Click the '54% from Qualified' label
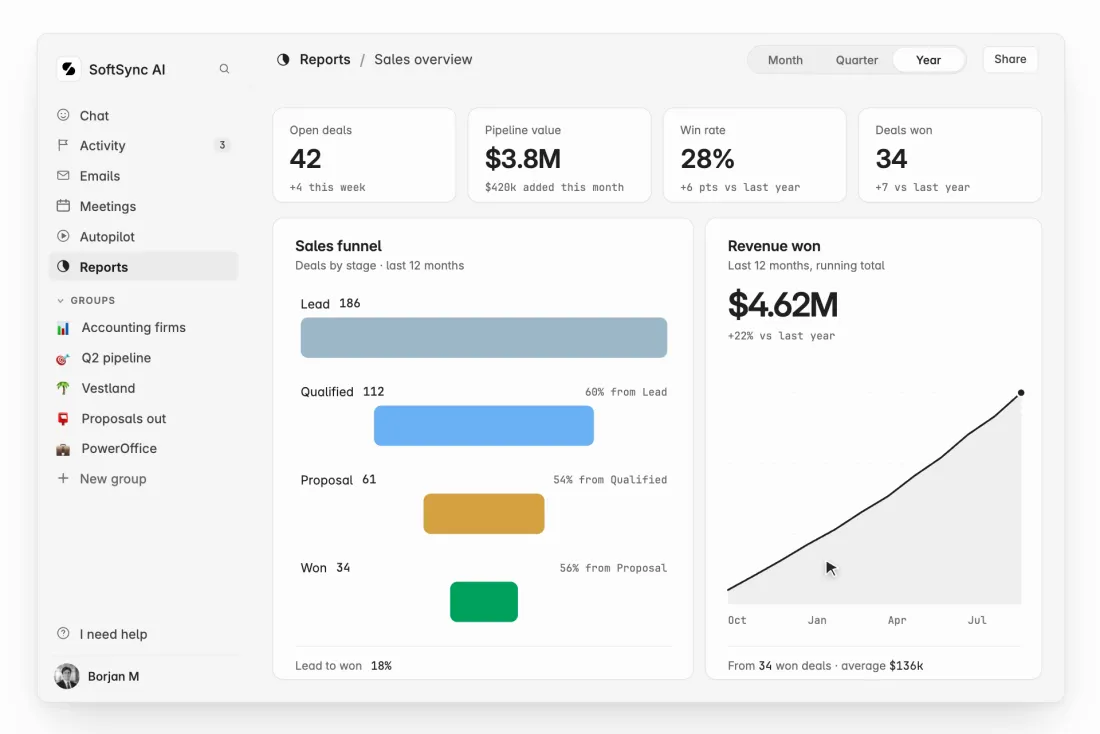The width and height of the screenshot is (1100, 734). click(610, 480)
